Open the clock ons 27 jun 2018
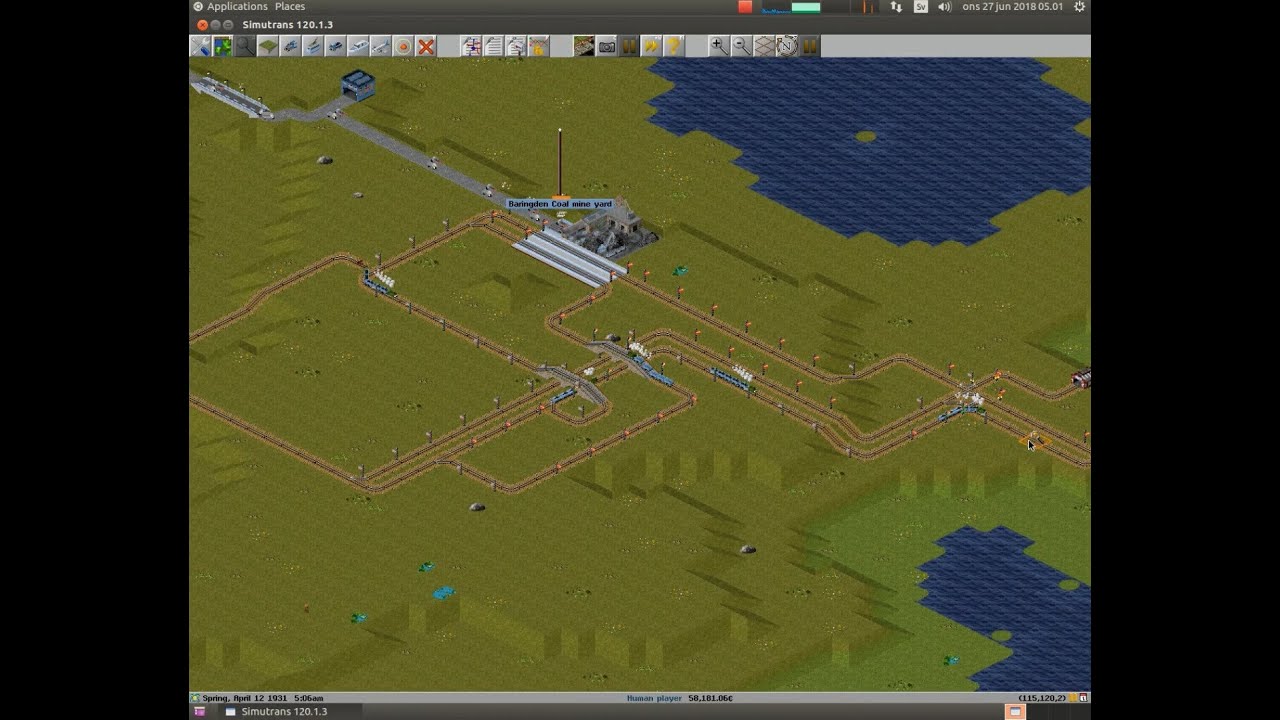Viewport: 1280px width, 720px height. coord(1012,7)
